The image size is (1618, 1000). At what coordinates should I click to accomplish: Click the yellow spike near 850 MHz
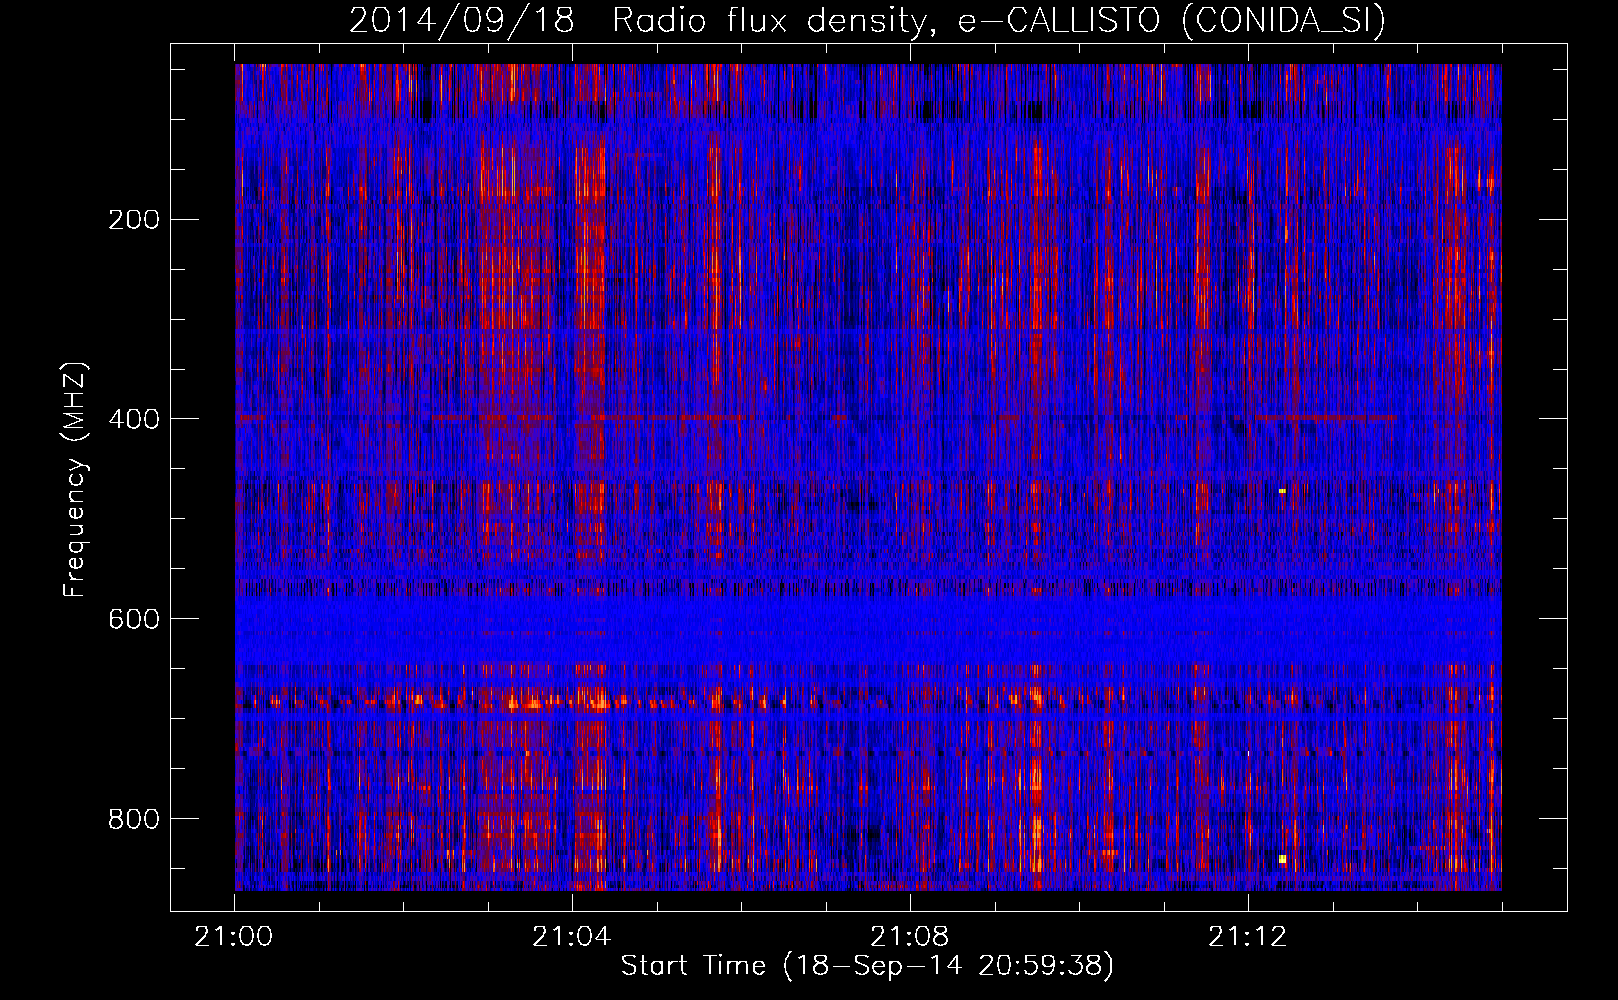pyautogui.click(x=1282, y=858)
